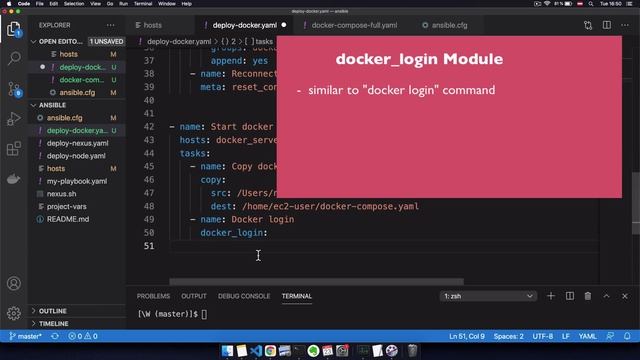Viewport: 640px width, 360px height.
Task: Click the editor vertical scrollbar thumb
Action: tap(636, 203)
